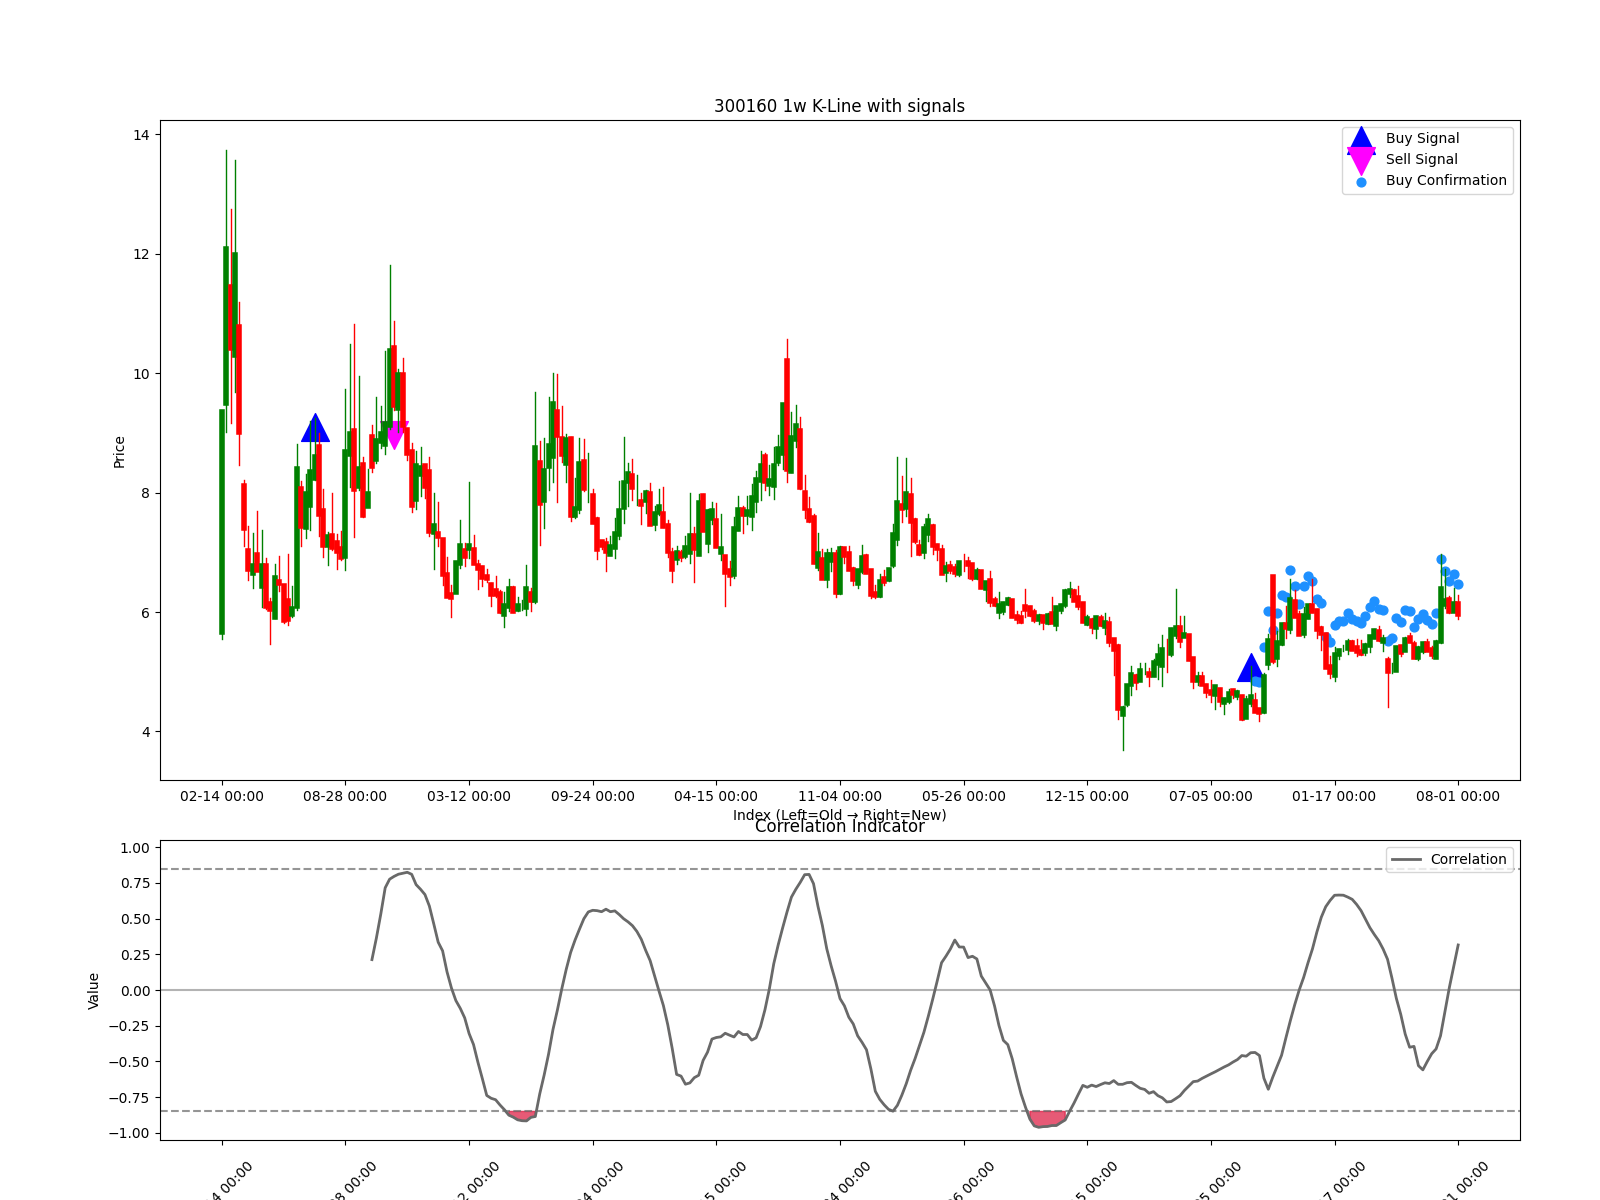Click the second, wider red shaded correlation dip

pos(1048,1118)
